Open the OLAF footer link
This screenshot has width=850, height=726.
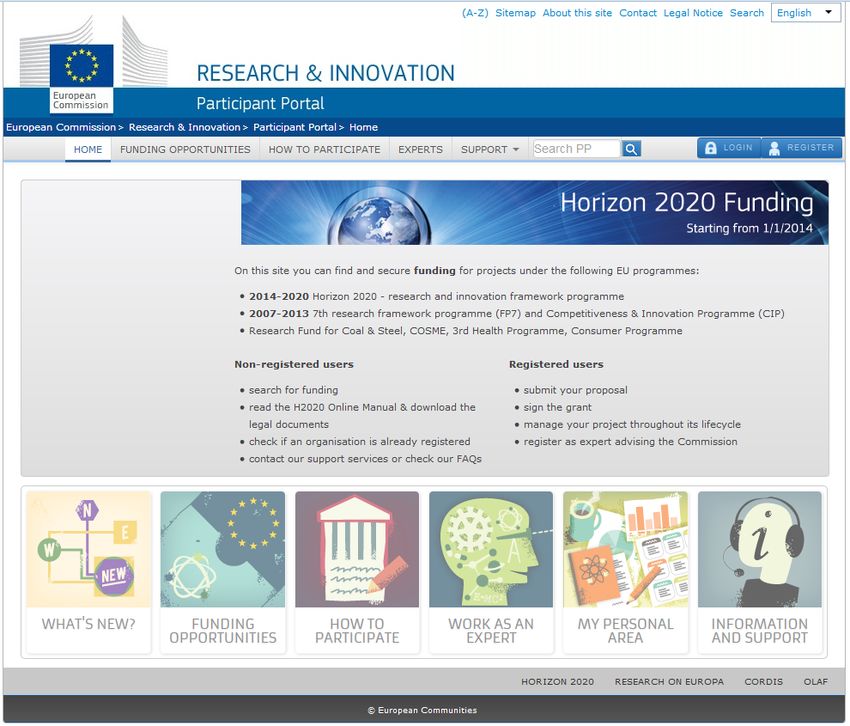click(x=816, y=682)
